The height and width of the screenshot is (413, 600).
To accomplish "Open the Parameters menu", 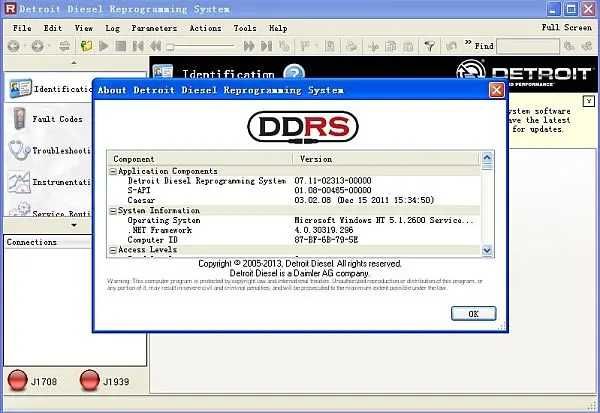I will pos(154,28).
